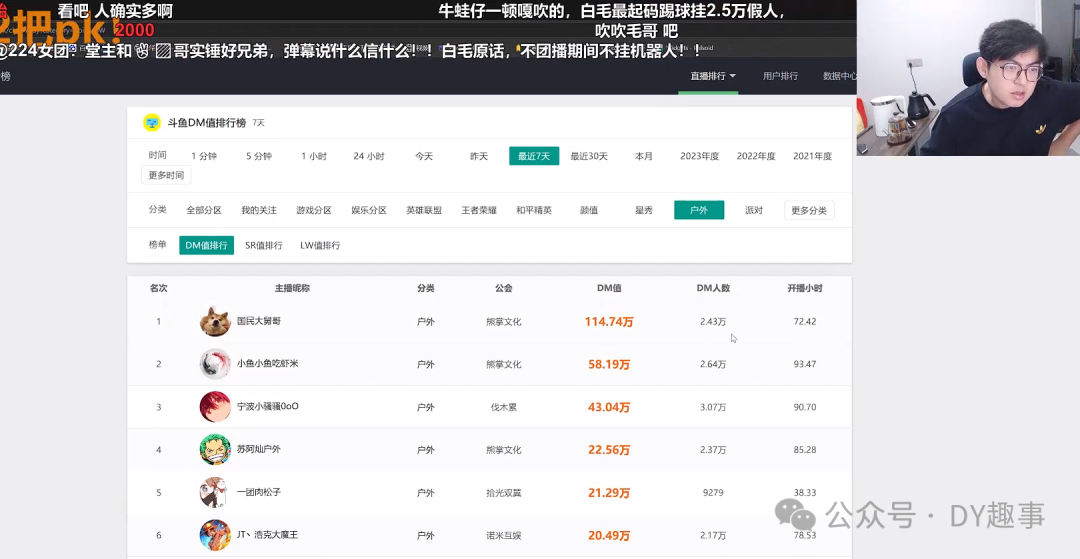Click DM value 22.56万
This screenshot has height=559, width=1080.
point(609,450)
